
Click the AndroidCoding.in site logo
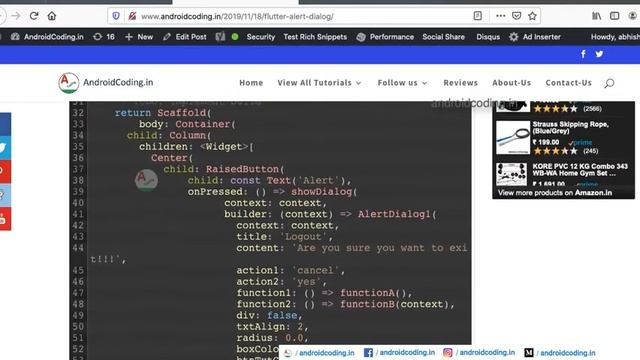click(x=106, y=82)
